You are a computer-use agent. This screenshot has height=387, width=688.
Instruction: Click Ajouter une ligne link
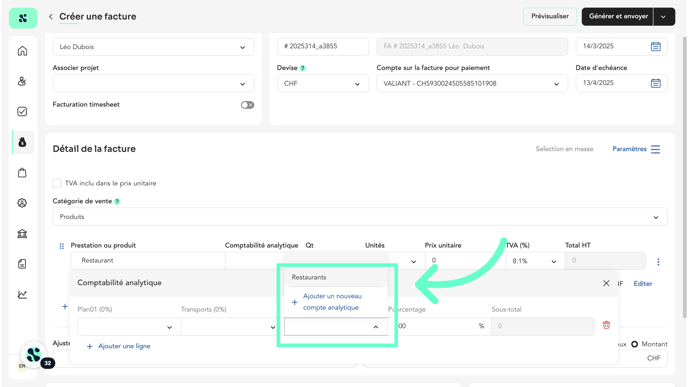(x=124, y=346)
